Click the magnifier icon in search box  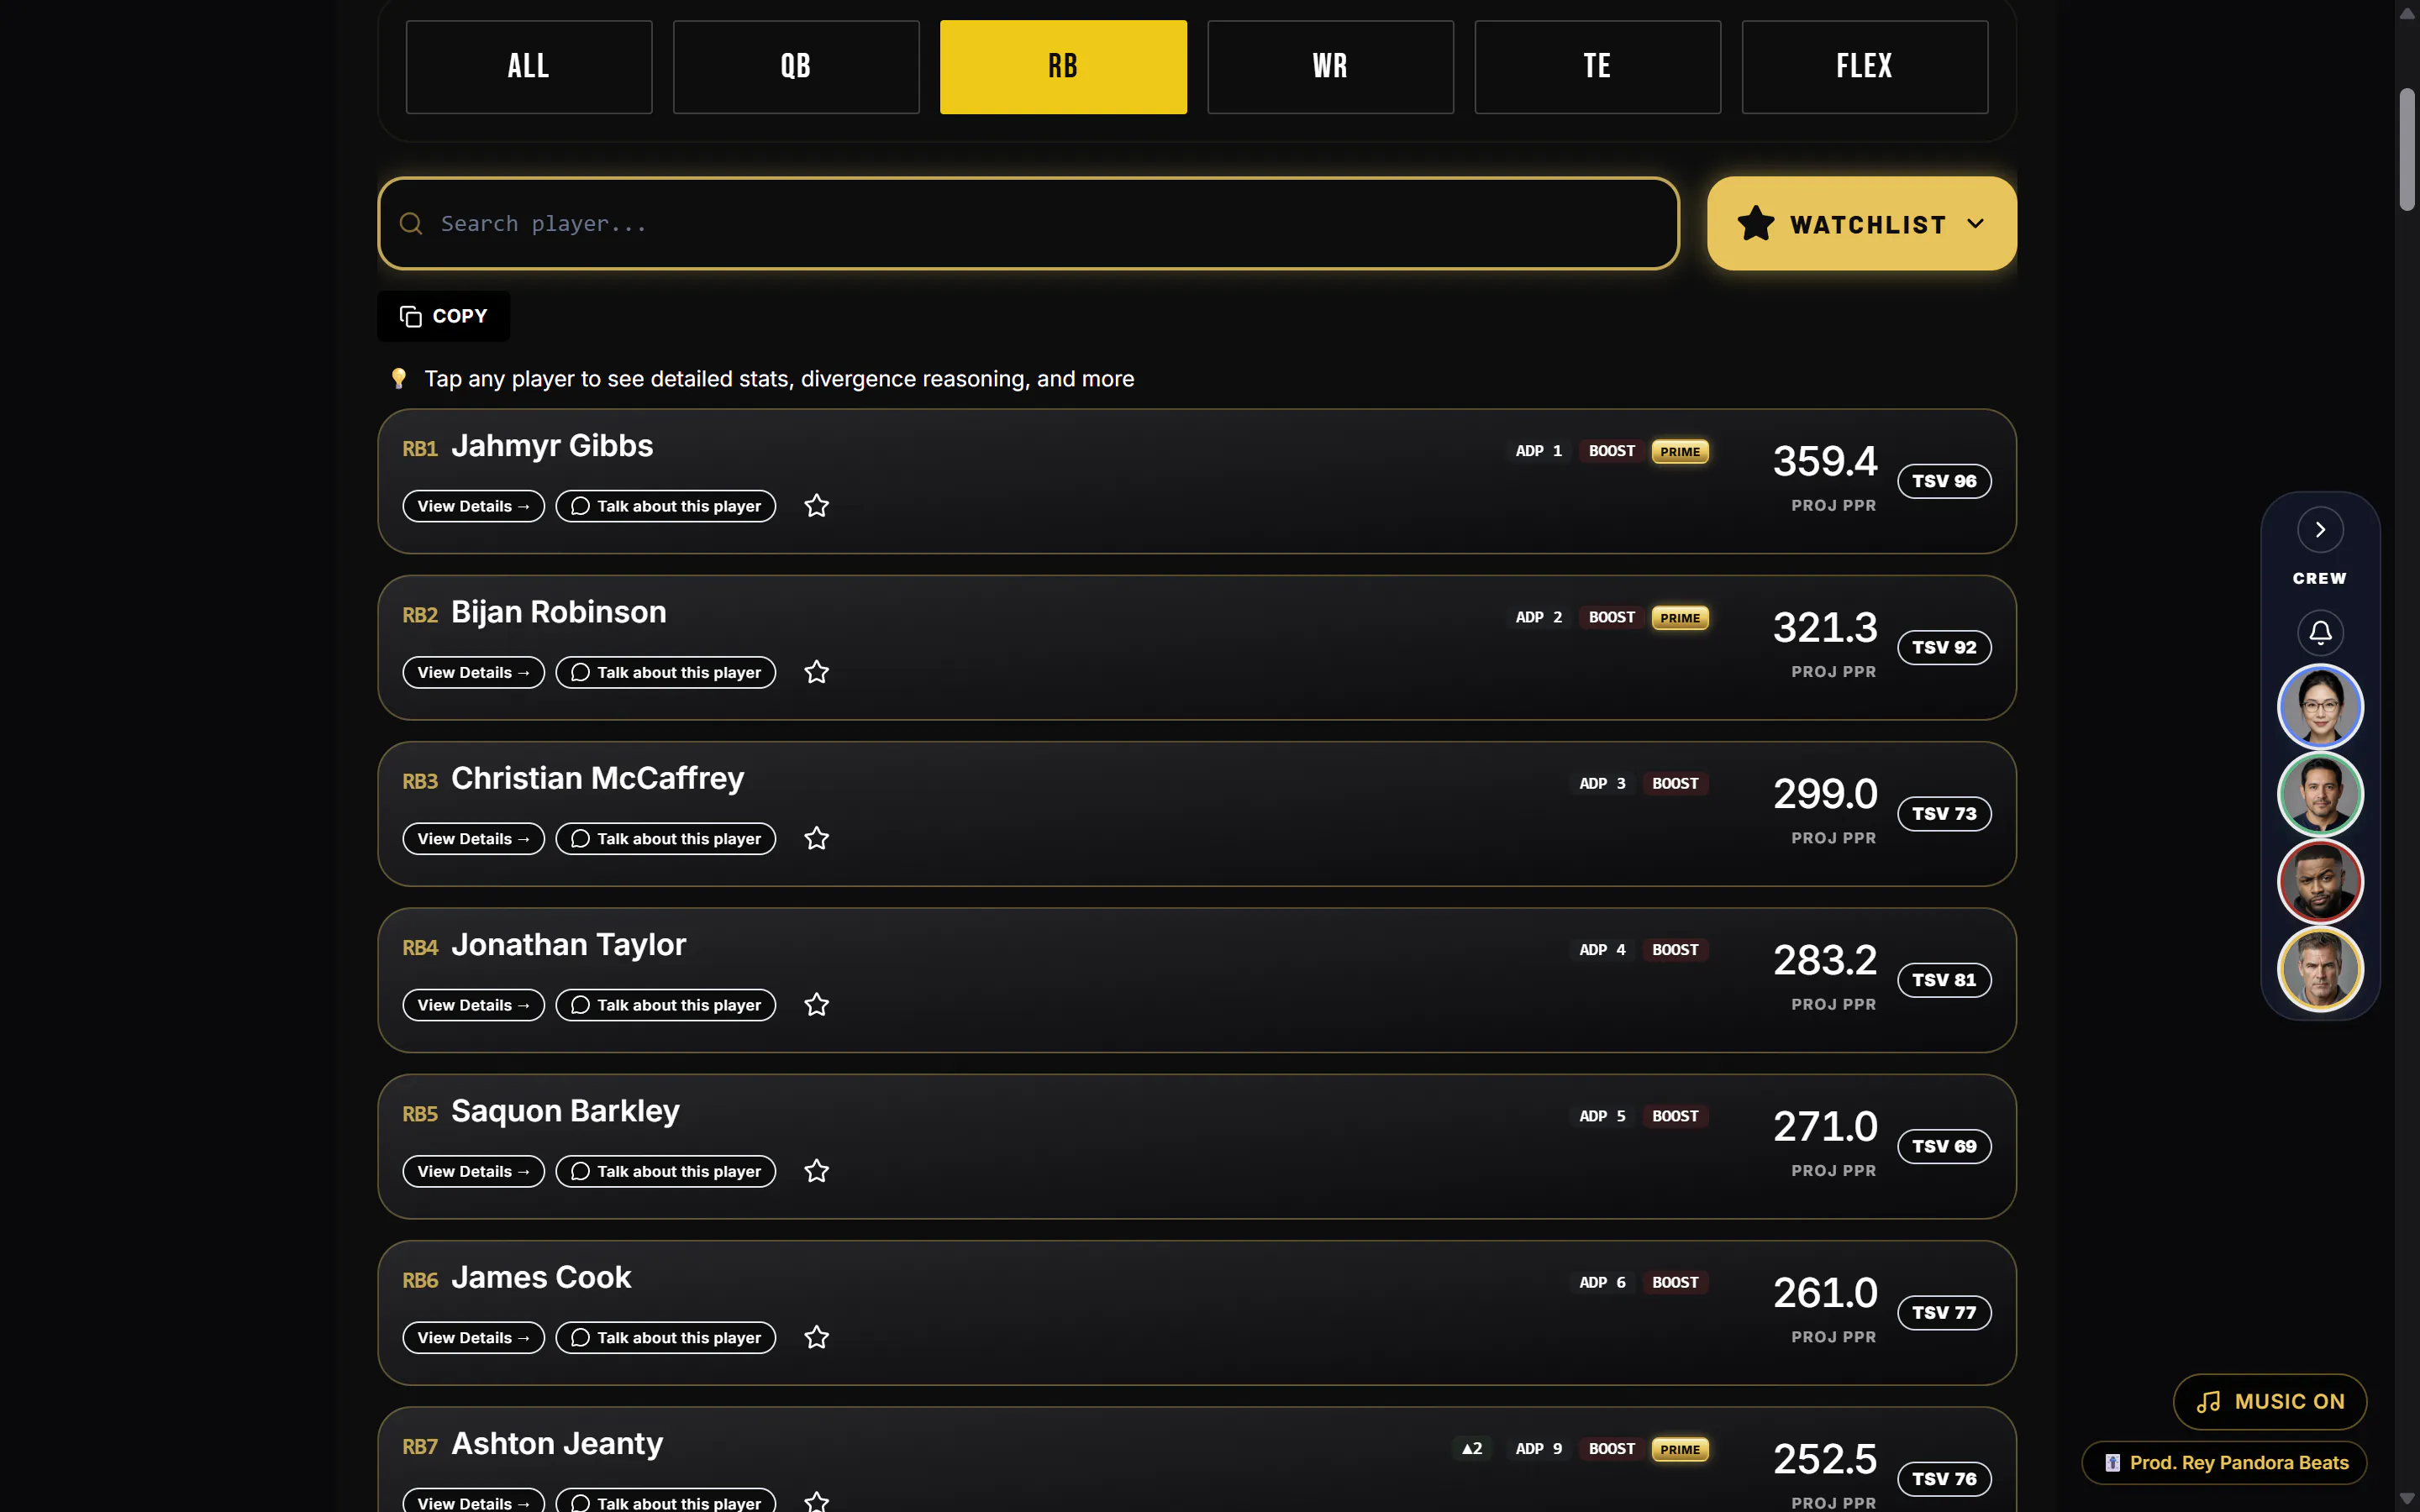411,223
